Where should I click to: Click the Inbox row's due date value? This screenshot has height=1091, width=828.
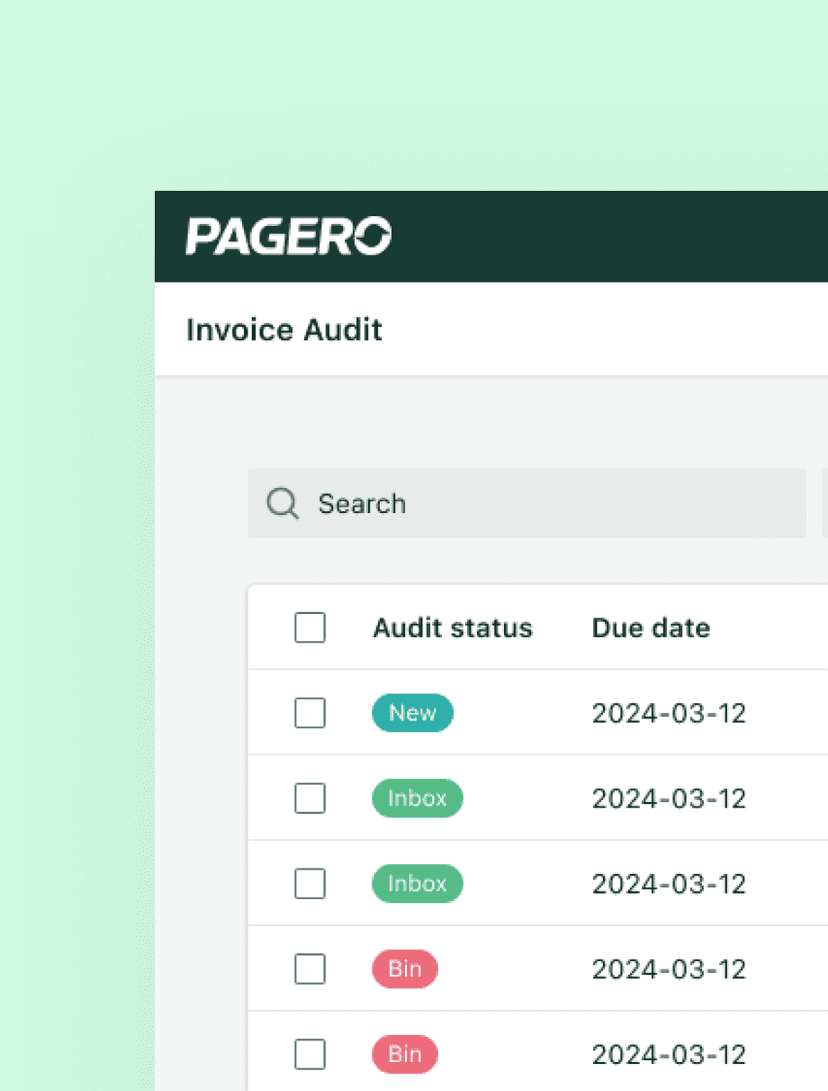pos(668,798)
